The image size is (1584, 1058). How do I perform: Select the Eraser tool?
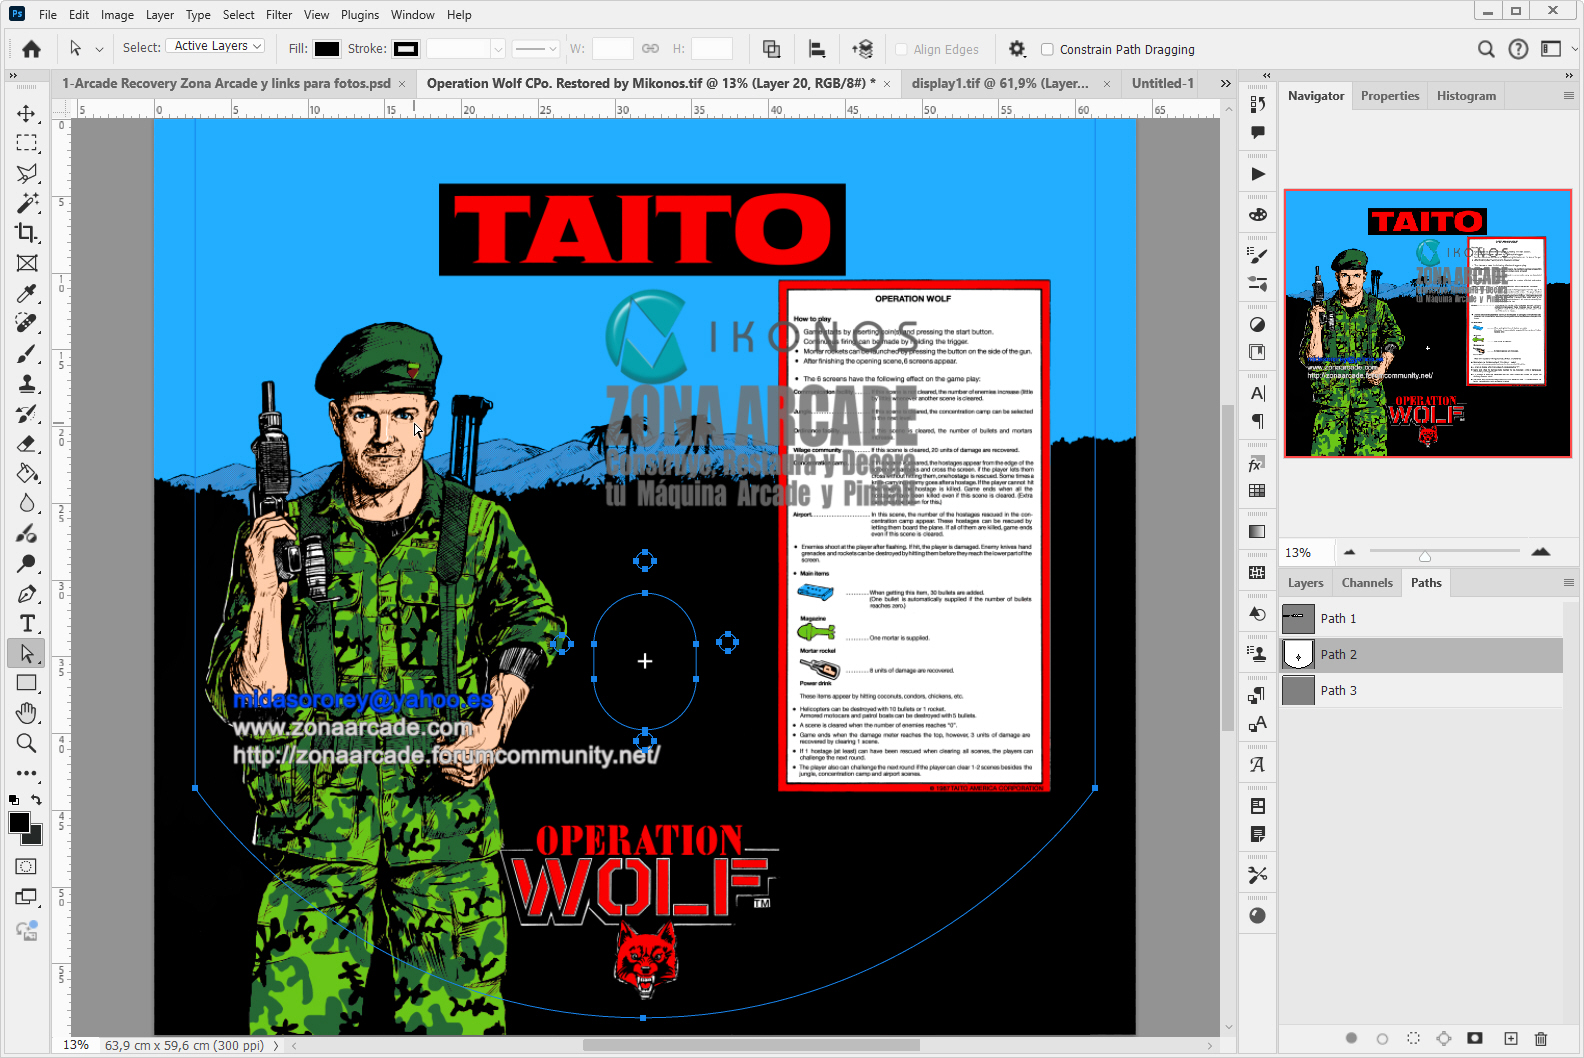coord(27,444)
